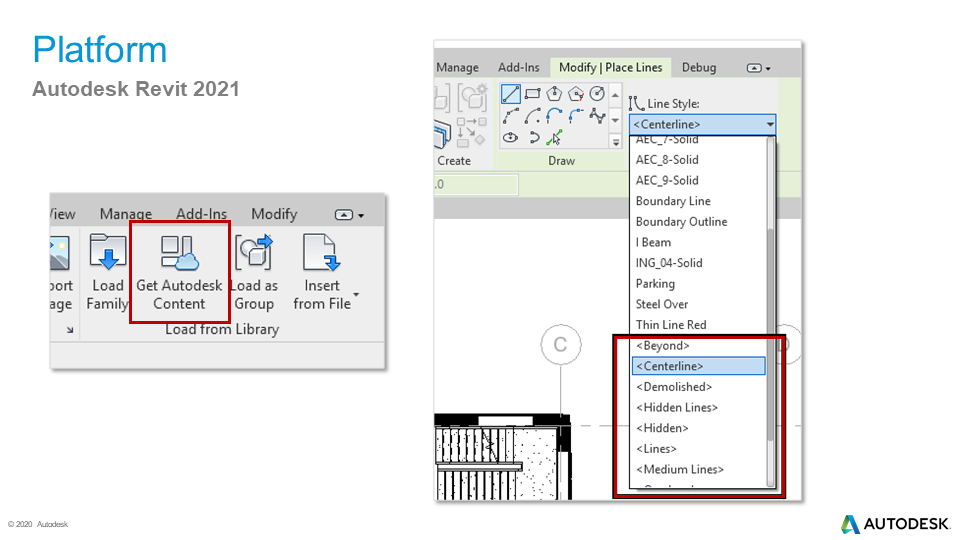The width and height of the screenshot is (960, 540).
Task: Activate the Pick Lines tool
Action: coord(554,138)
